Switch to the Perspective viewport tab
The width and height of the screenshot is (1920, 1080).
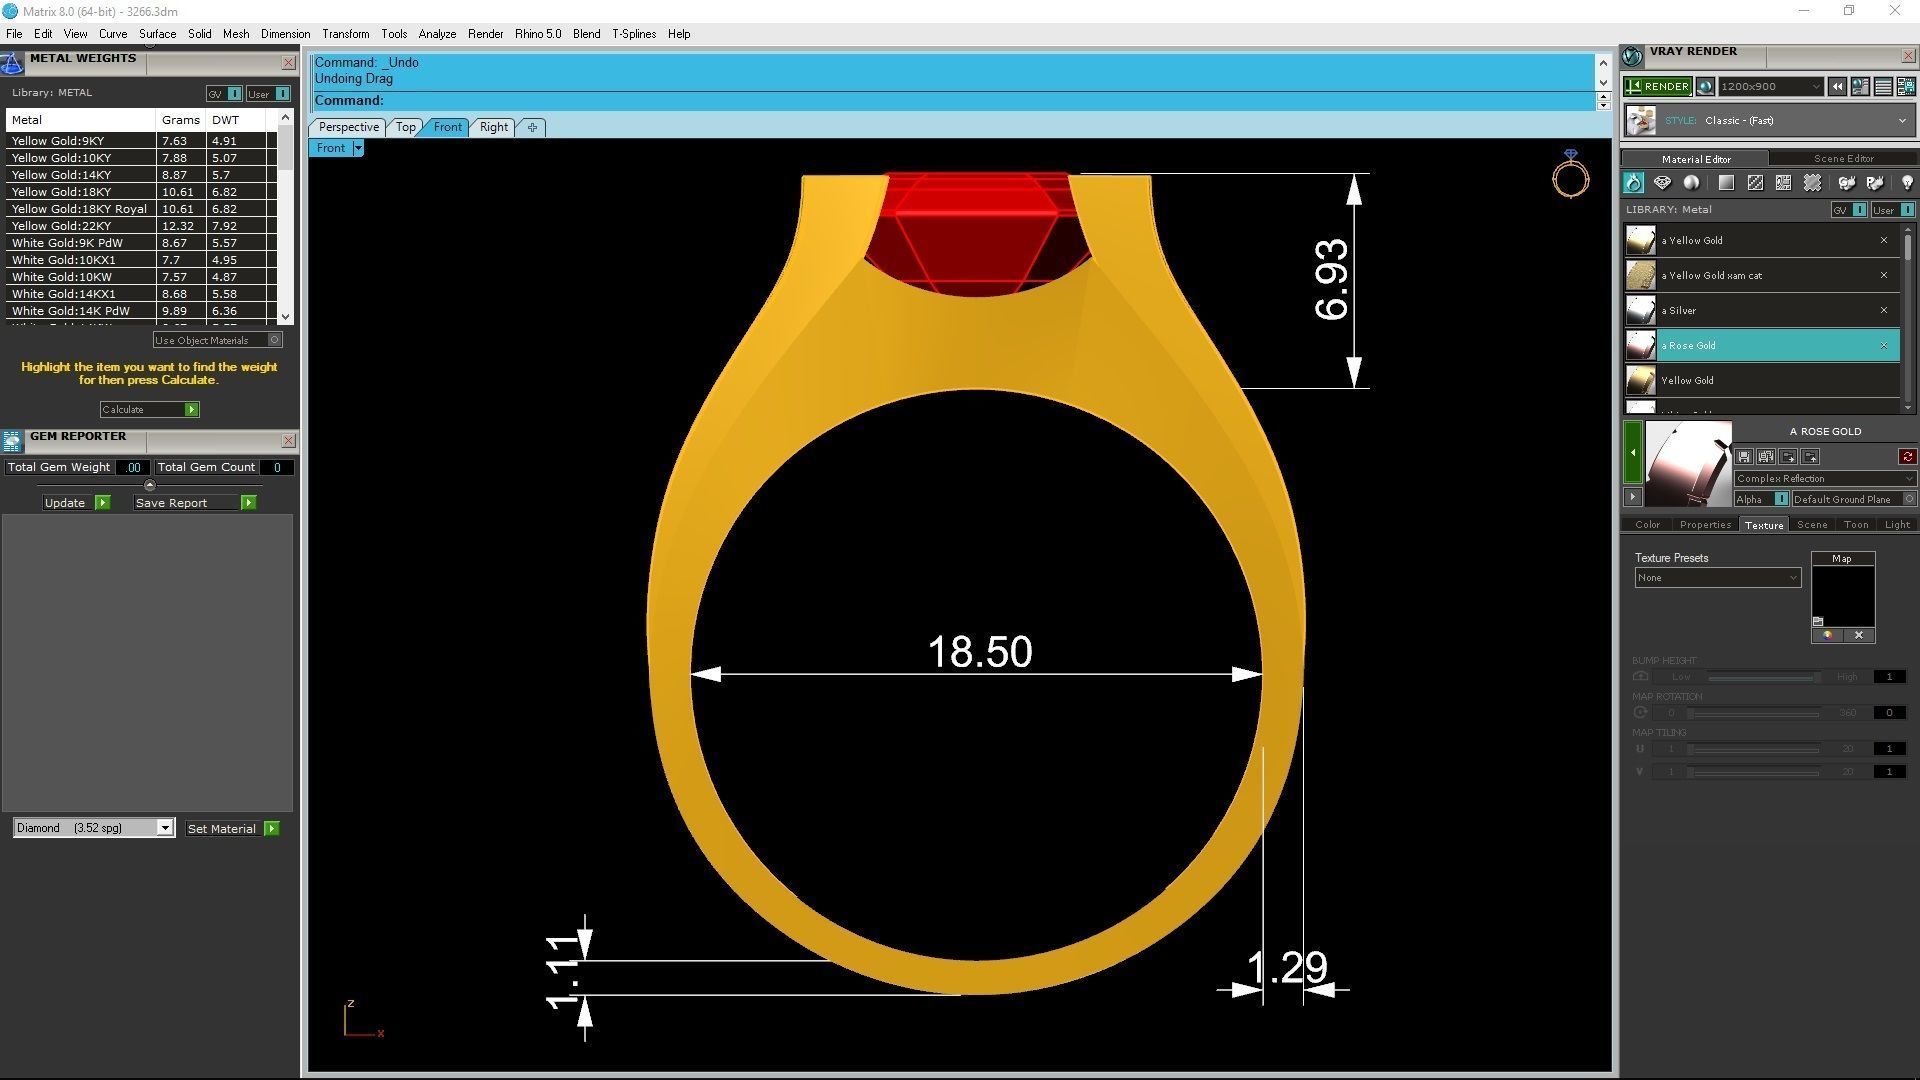click(348, 127)
